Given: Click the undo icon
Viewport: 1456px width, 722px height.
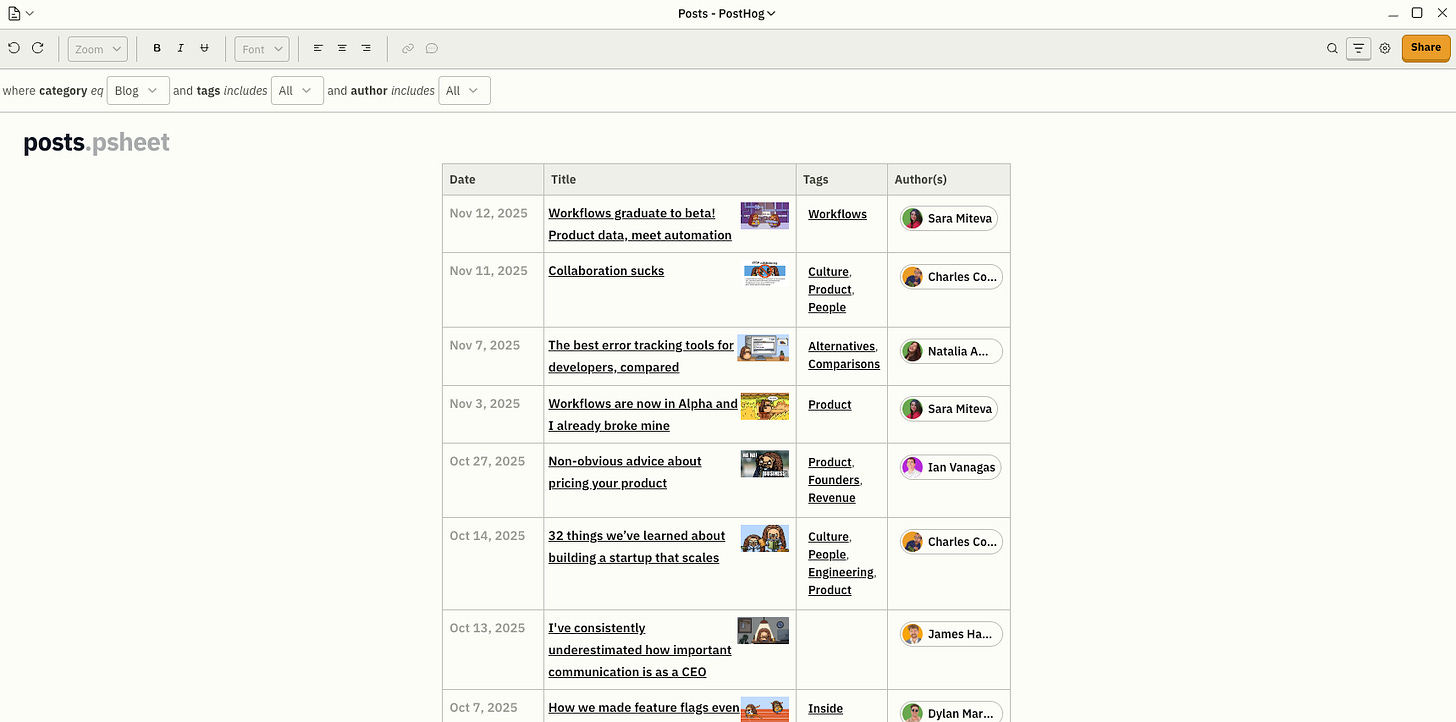Looking at the screenshot, I should (14, 48).
